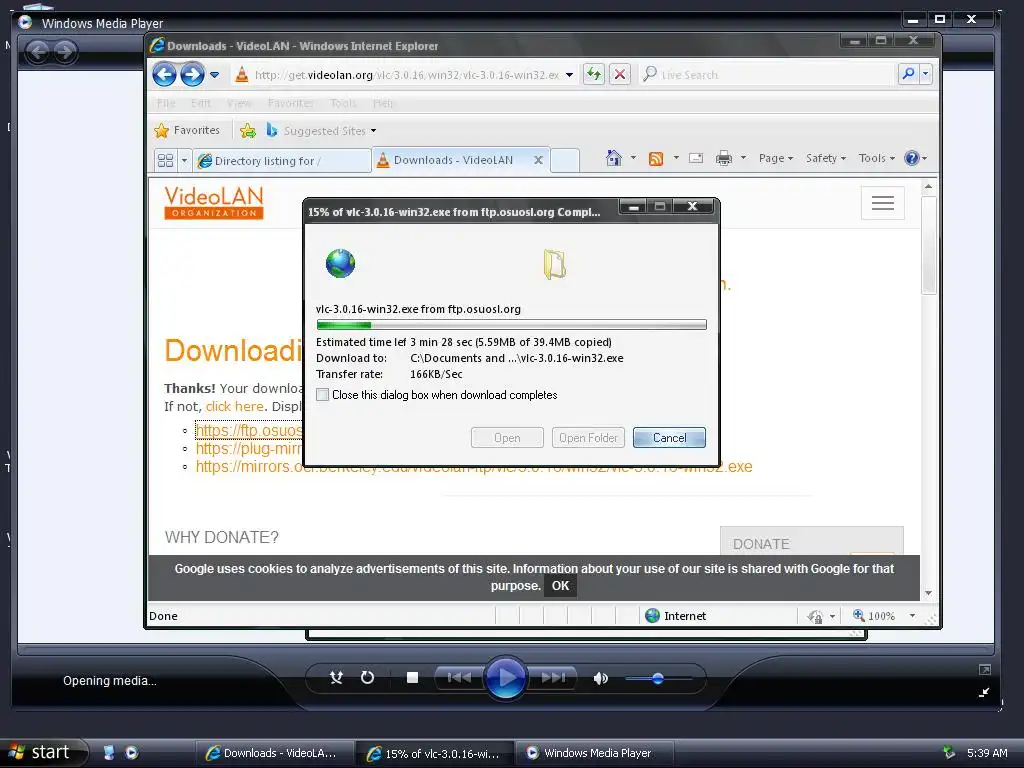Switch to Windows Media Player taskbar button
The width and height of the screenshot is (1024, 768).
pos(594,753)
